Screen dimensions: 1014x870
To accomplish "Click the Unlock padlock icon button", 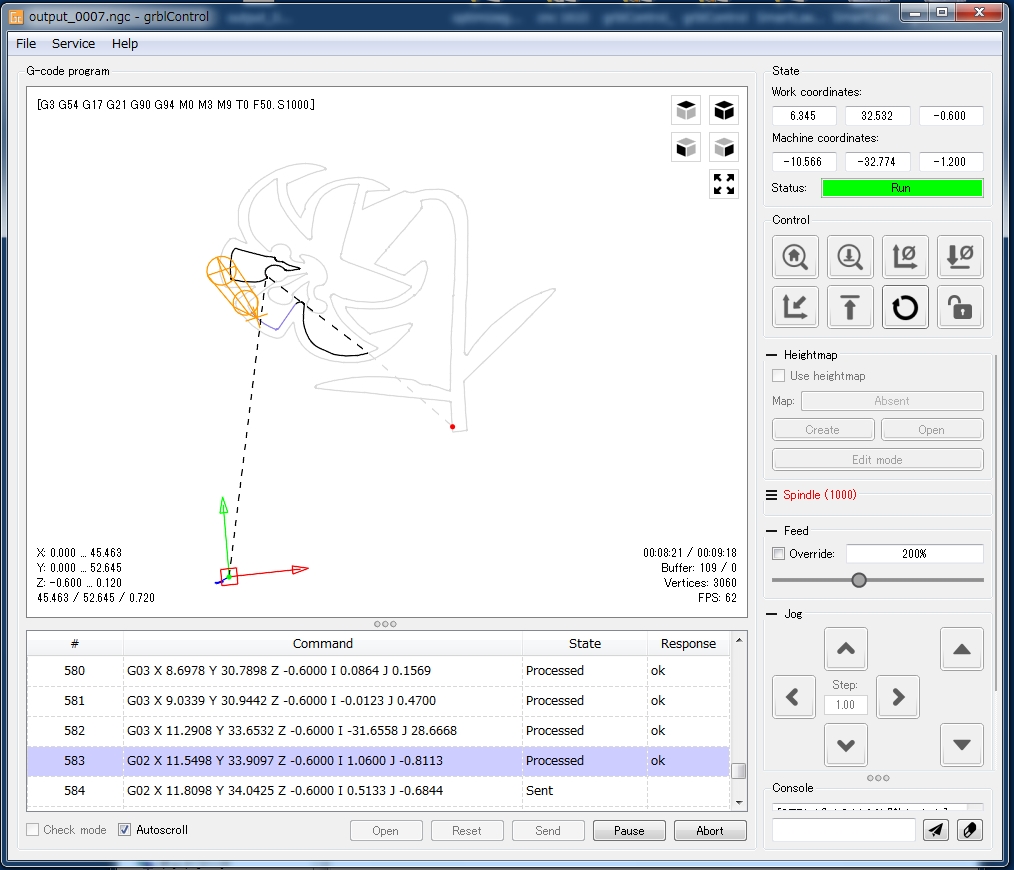I will (x=960, y=307).
